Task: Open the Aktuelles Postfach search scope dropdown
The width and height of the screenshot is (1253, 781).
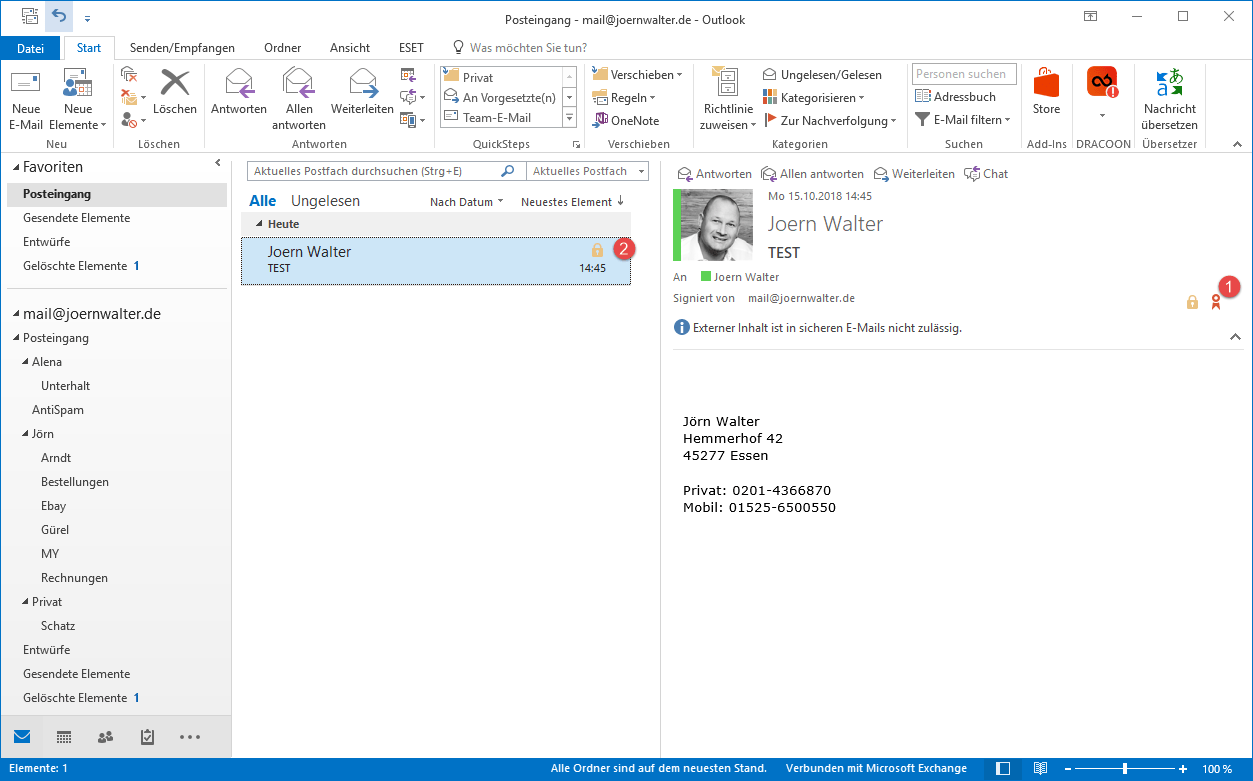Action: [x=587, y=172]
